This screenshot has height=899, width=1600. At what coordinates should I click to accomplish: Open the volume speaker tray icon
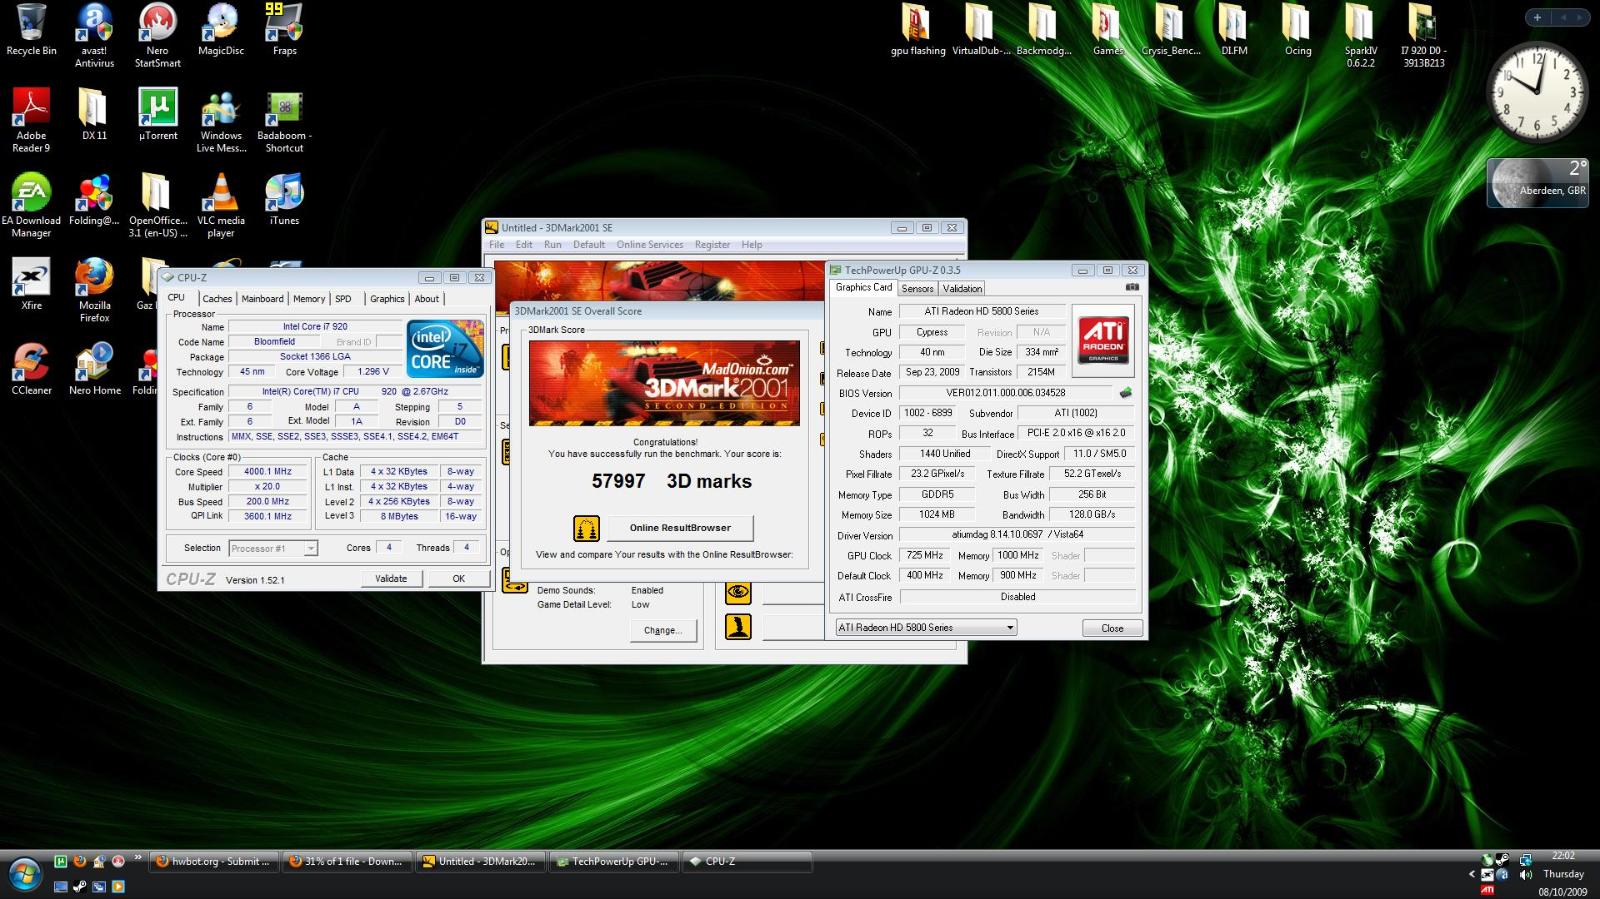click(1526, 875)
